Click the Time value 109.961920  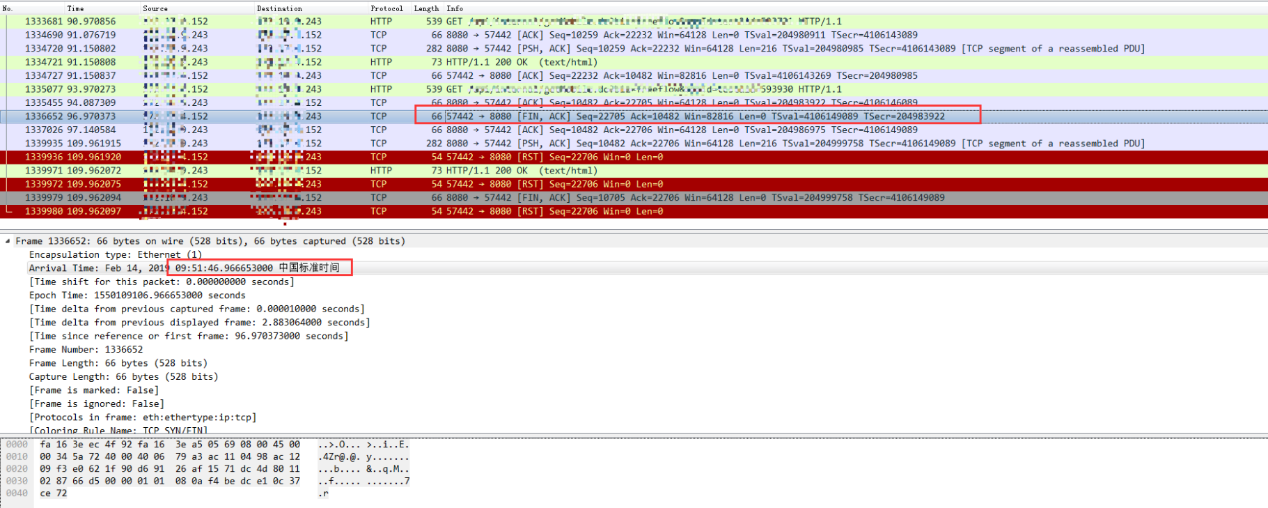[95, 157]
